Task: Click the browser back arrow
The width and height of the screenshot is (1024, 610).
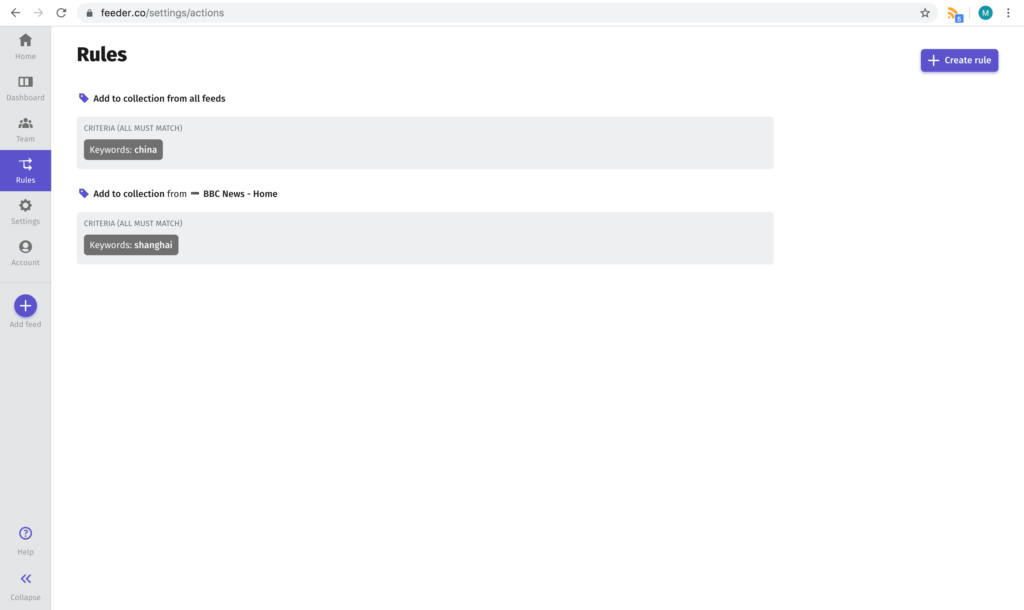Action: tap(15, 12)
